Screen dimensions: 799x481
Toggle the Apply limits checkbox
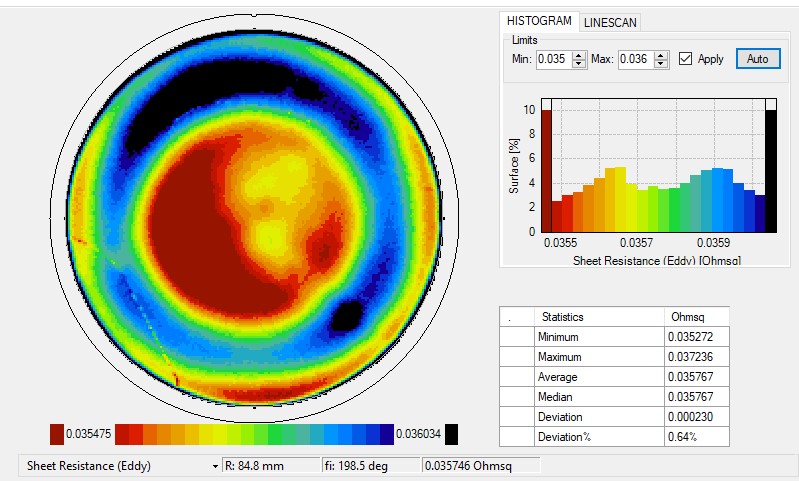pyautogui.click(x=685, y=59)
